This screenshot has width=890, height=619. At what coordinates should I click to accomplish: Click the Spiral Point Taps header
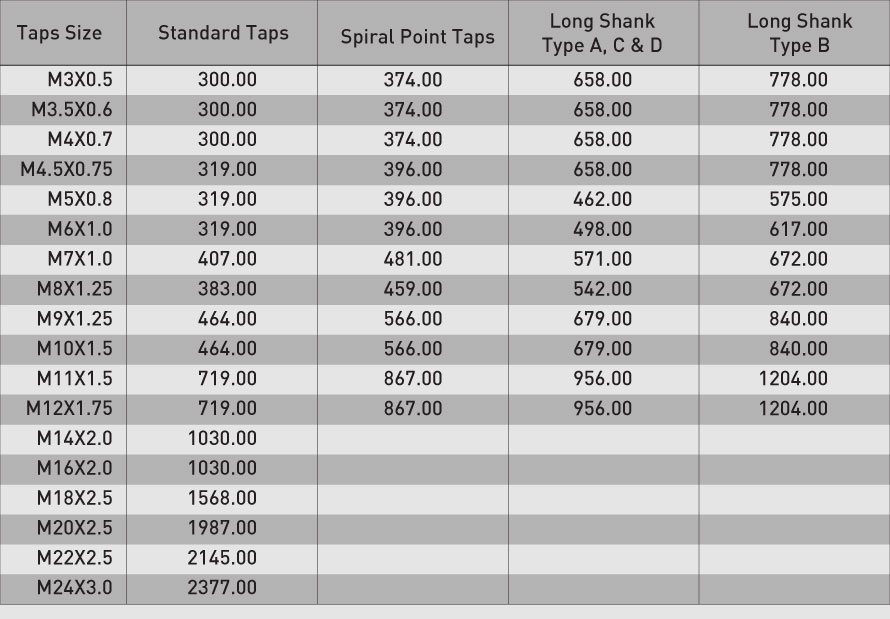[417, 38]
